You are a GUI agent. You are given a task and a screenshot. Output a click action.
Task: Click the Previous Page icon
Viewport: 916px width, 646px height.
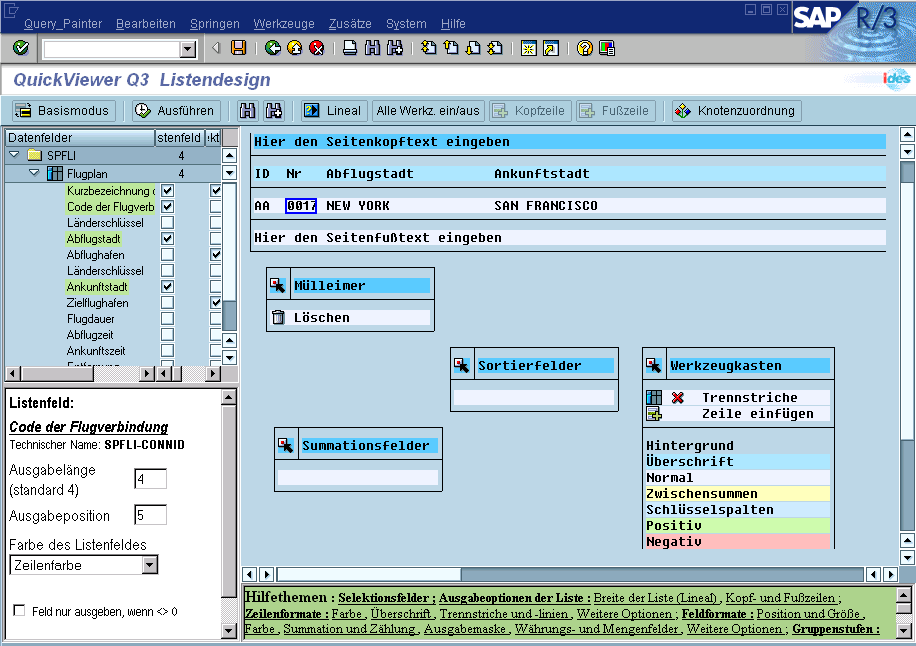[450, 48]
